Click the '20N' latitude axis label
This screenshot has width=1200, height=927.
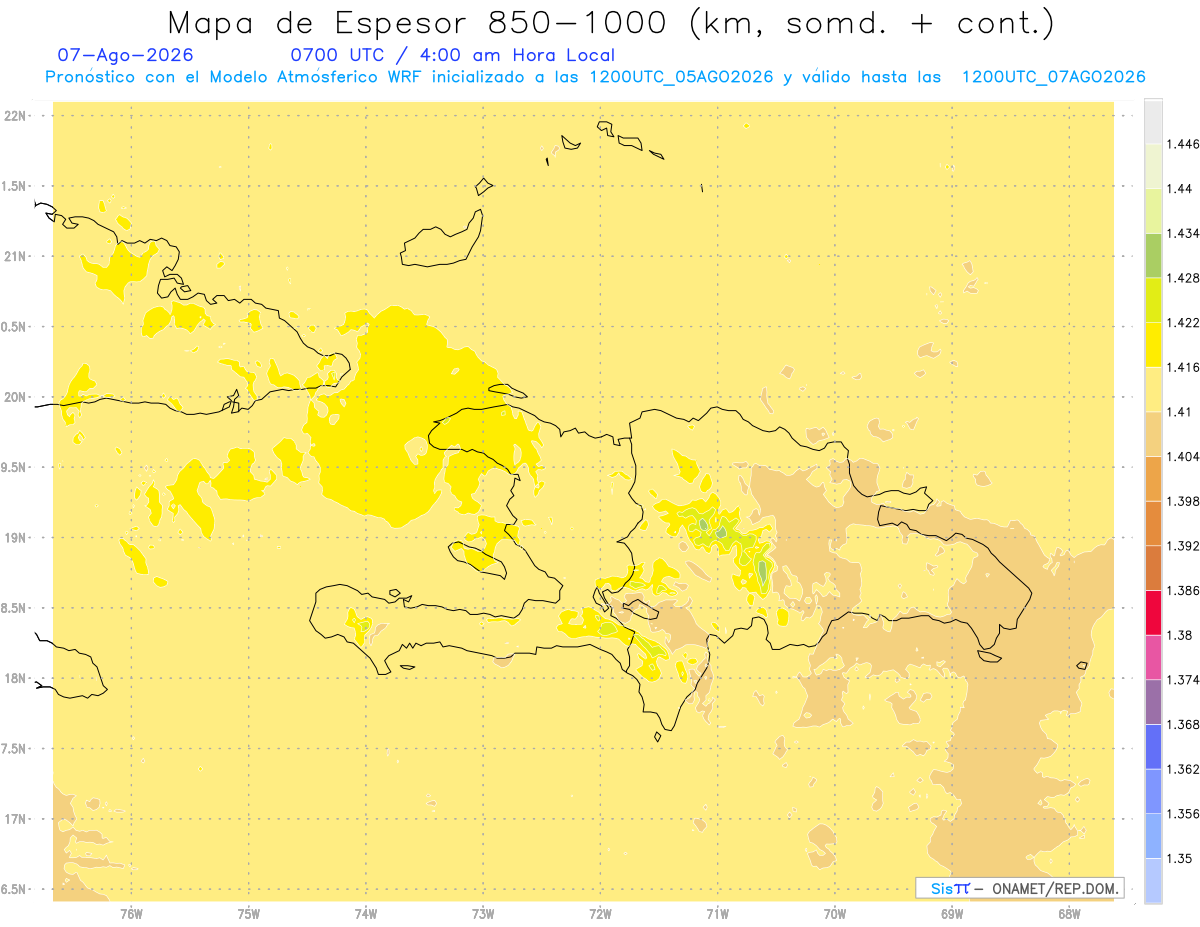pos(15,397)
